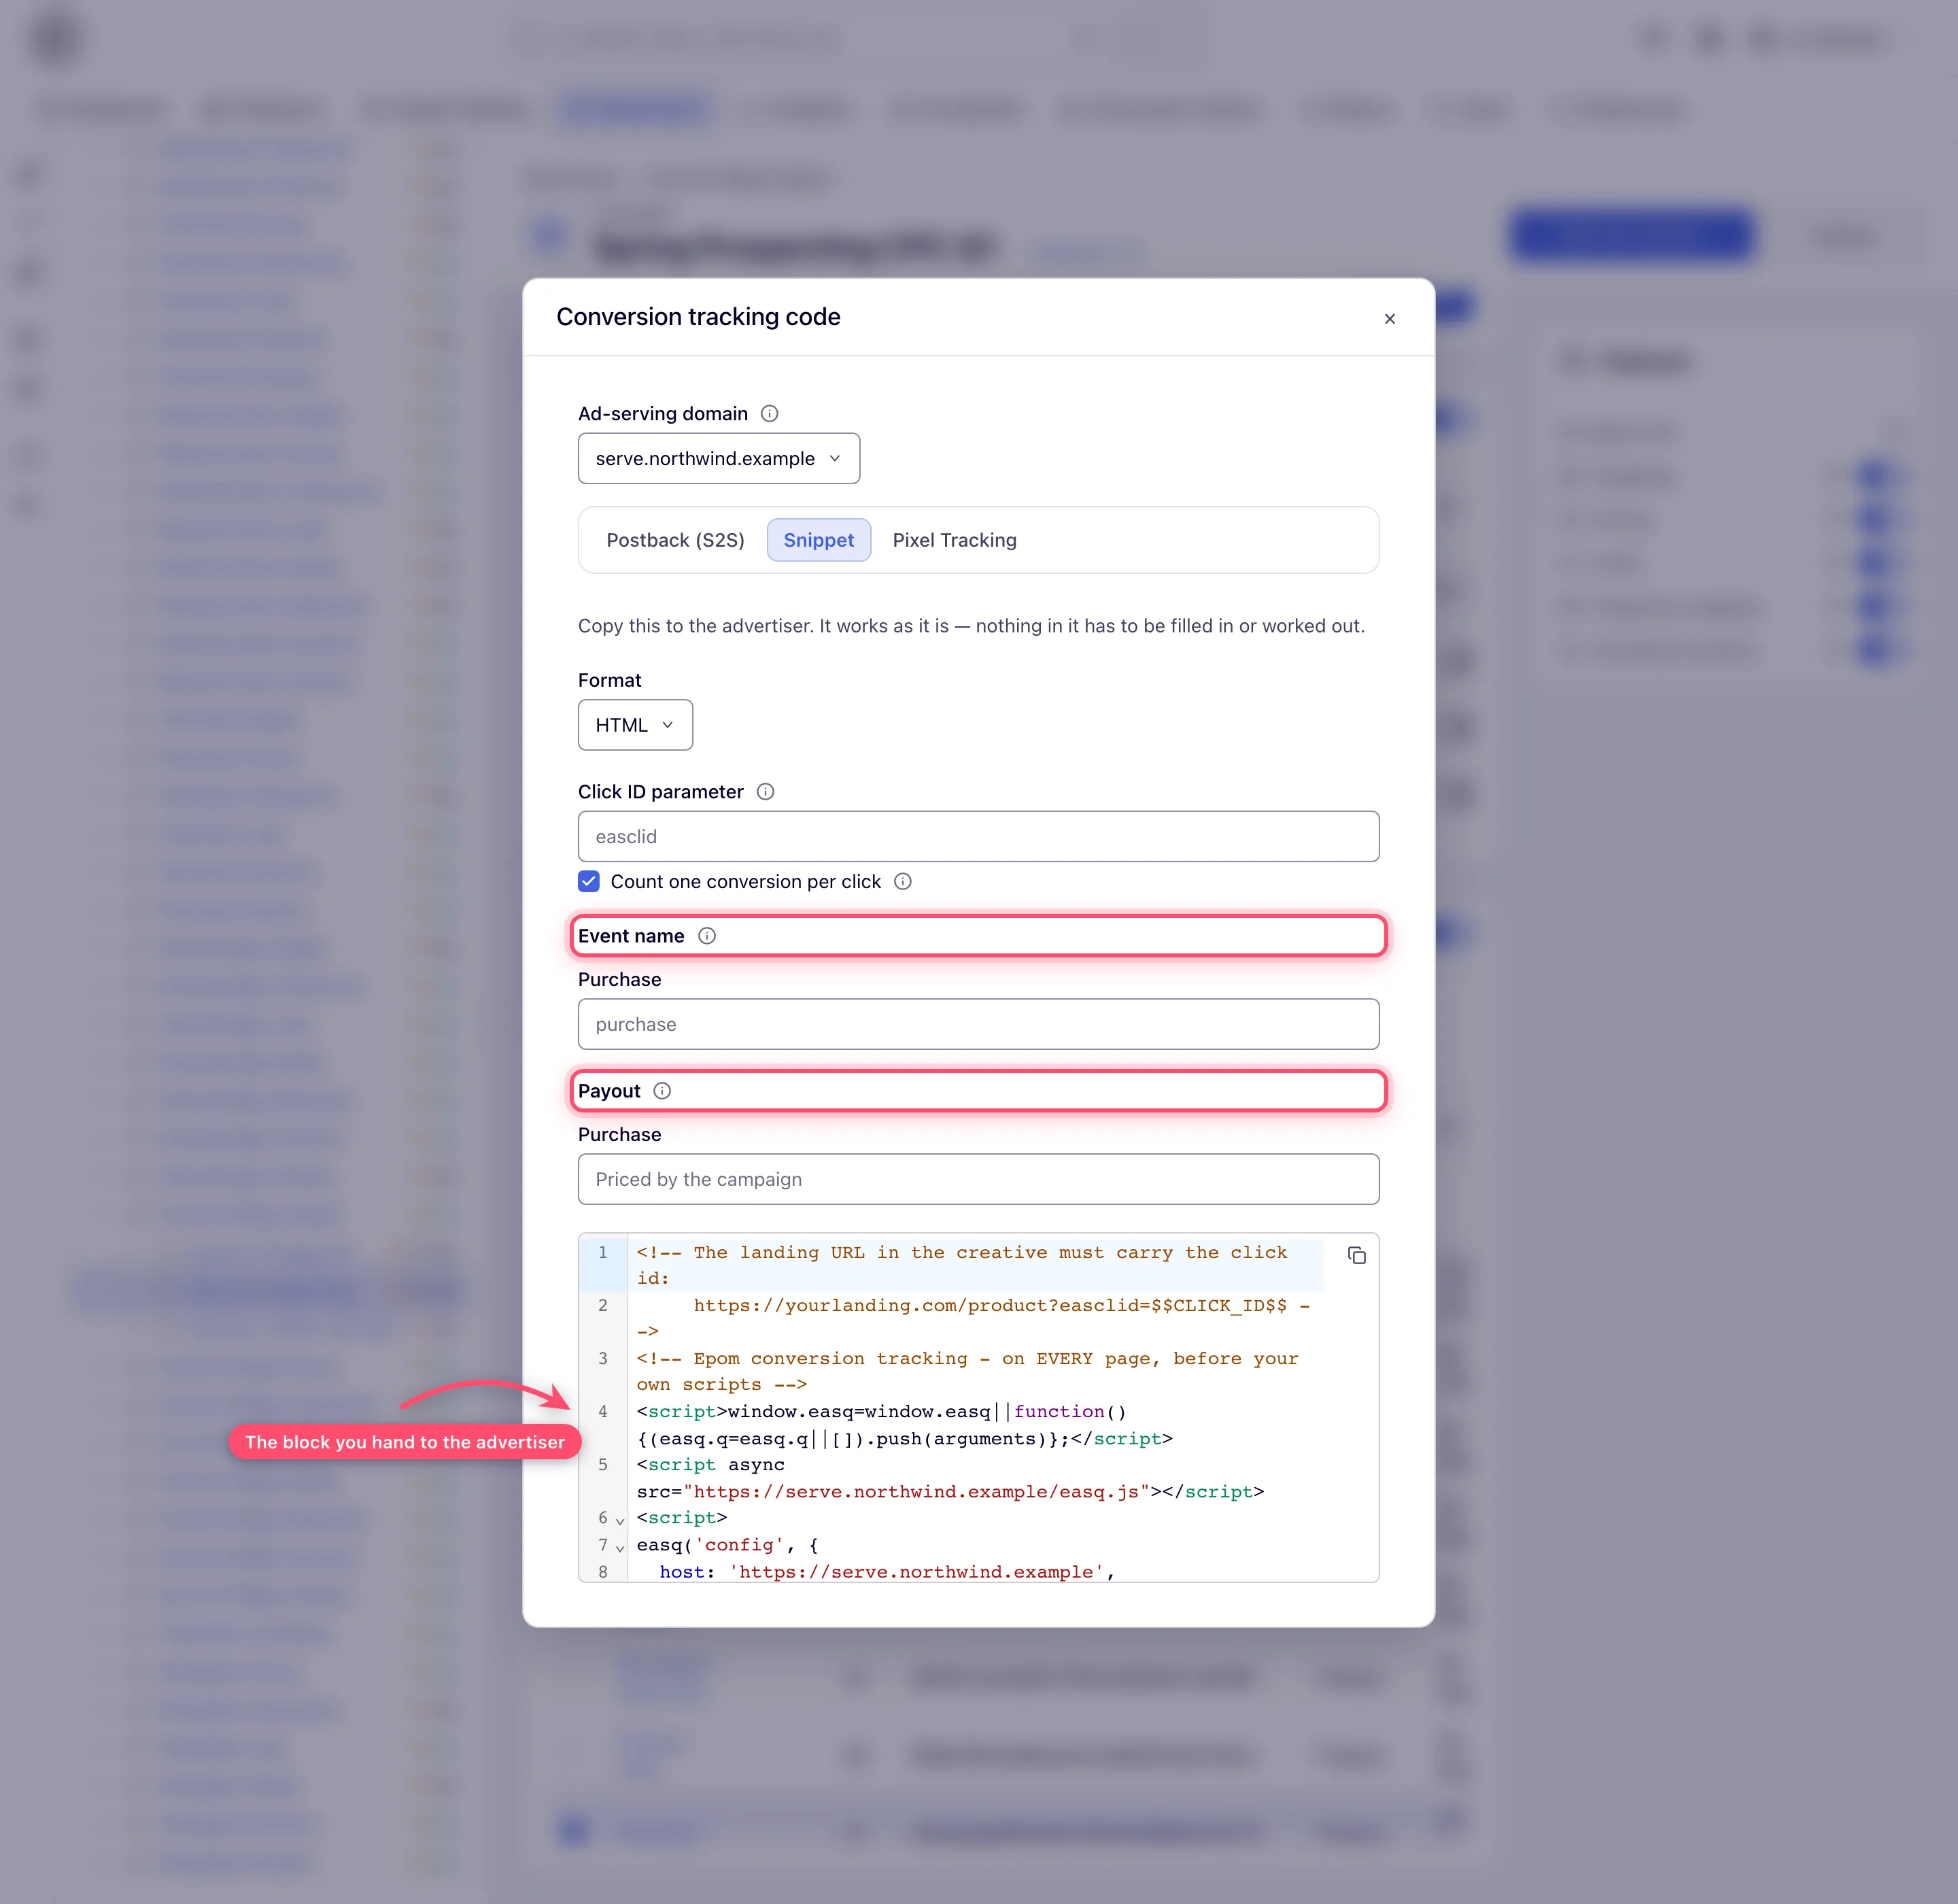This screenshot has height=1904, width=1958.
Task: Click the 'Copy this to the advertiser' description
Action: (x=971, y=626)
